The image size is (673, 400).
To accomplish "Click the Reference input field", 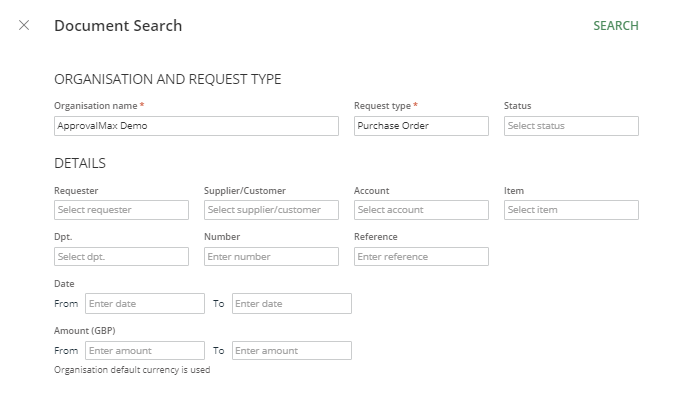I will 421,257.
